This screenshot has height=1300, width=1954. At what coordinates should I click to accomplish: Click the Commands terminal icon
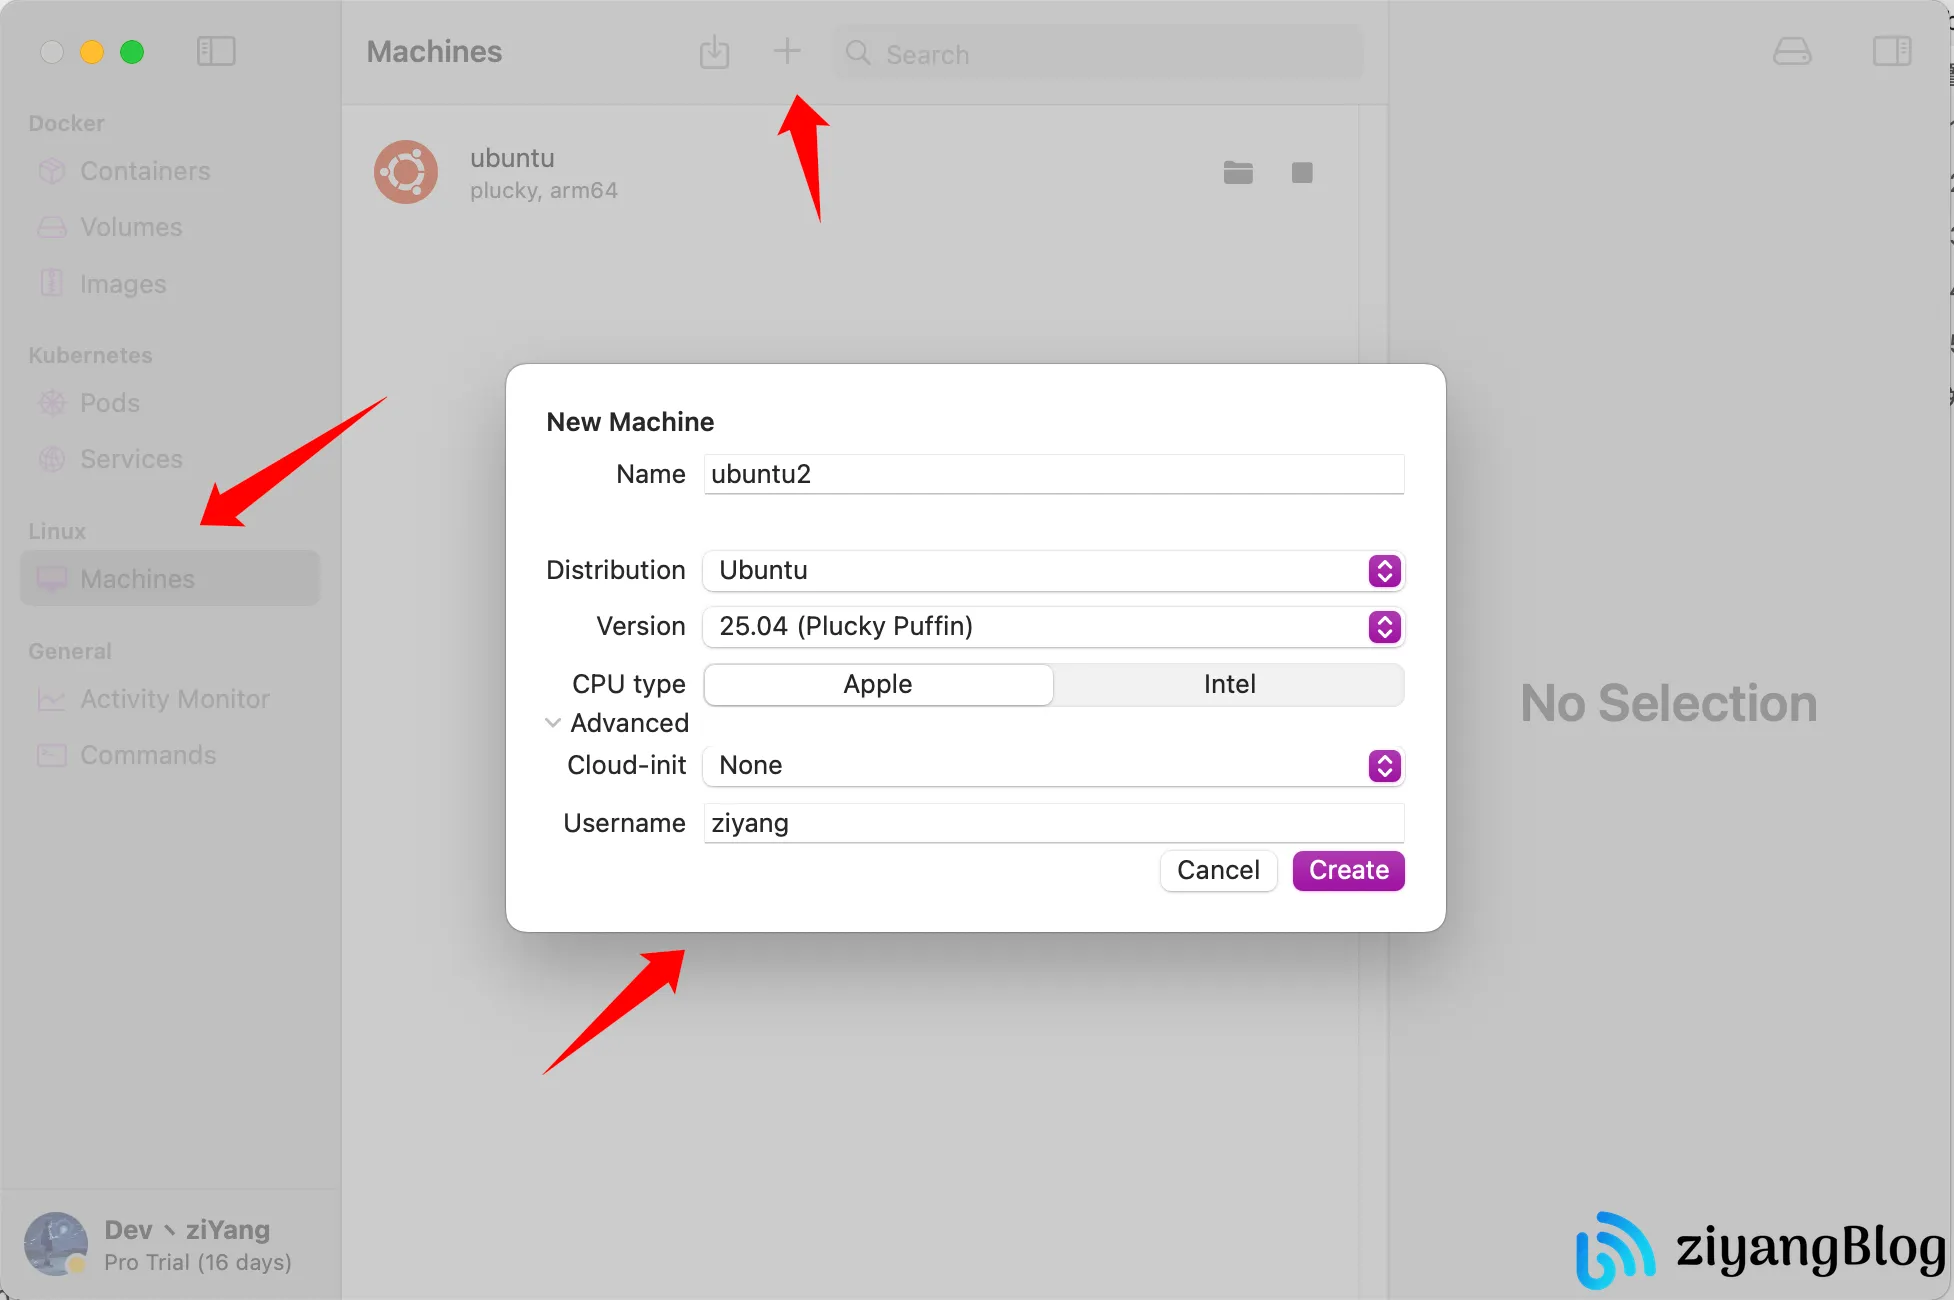coord(52,755)
